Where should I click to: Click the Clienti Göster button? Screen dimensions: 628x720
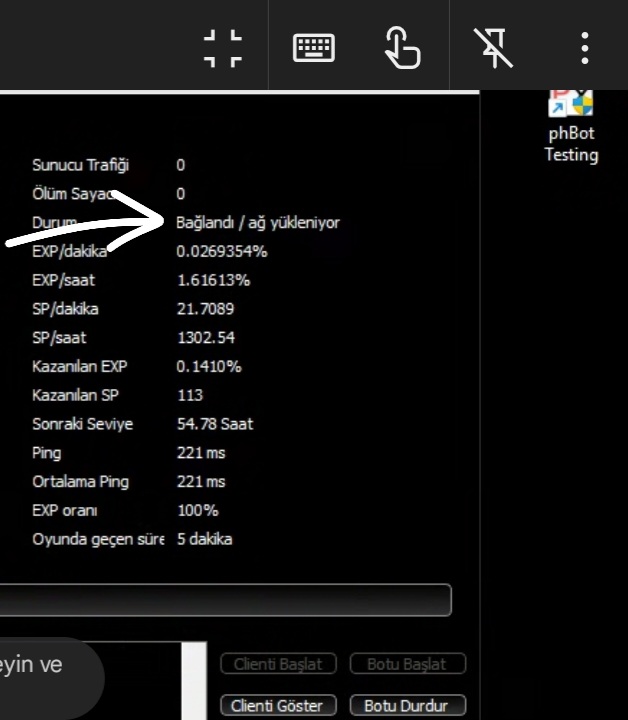[278, 705]
